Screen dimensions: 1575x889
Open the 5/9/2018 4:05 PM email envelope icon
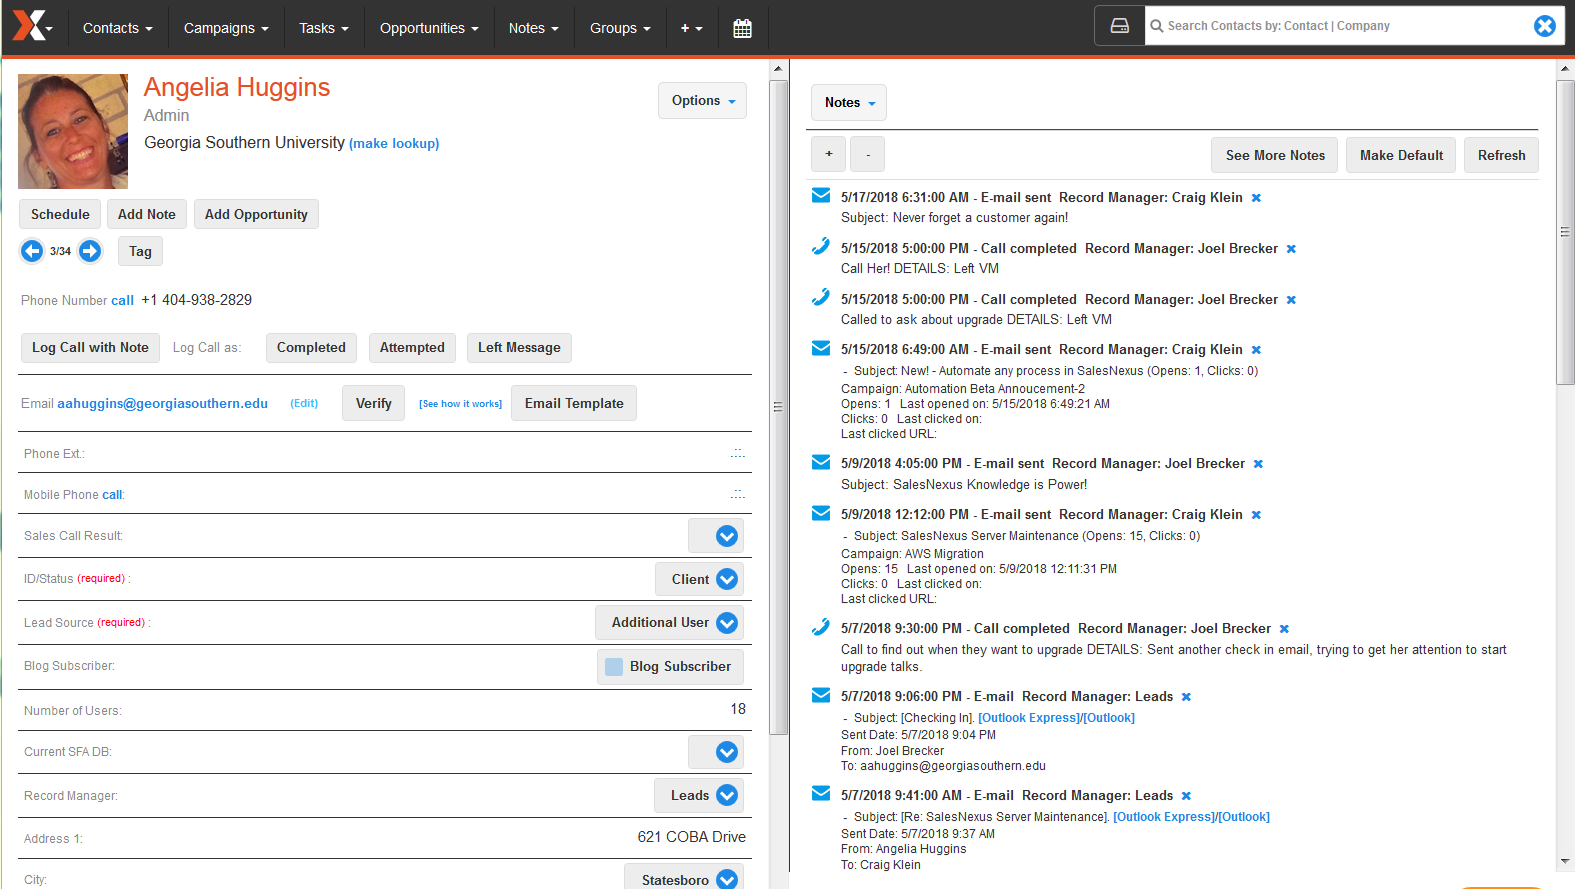821,462
